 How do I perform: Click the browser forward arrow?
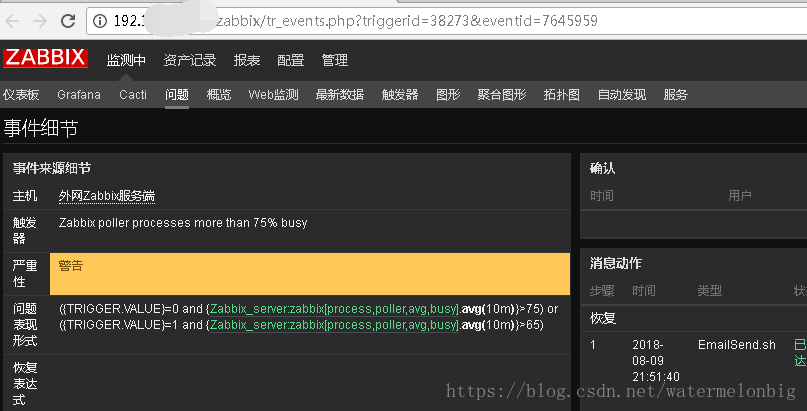pos(40,20)
